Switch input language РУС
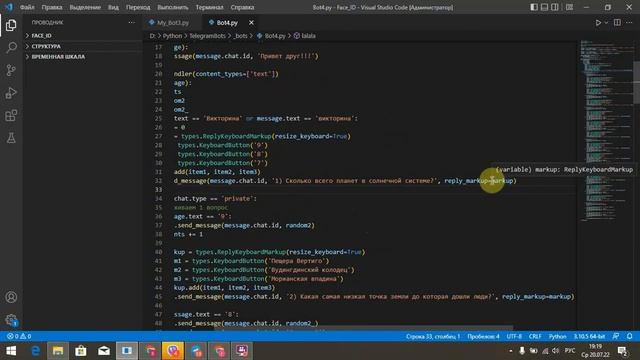This screenshot has width=640, height=360. pyautogui.click(x=570, y=351)
